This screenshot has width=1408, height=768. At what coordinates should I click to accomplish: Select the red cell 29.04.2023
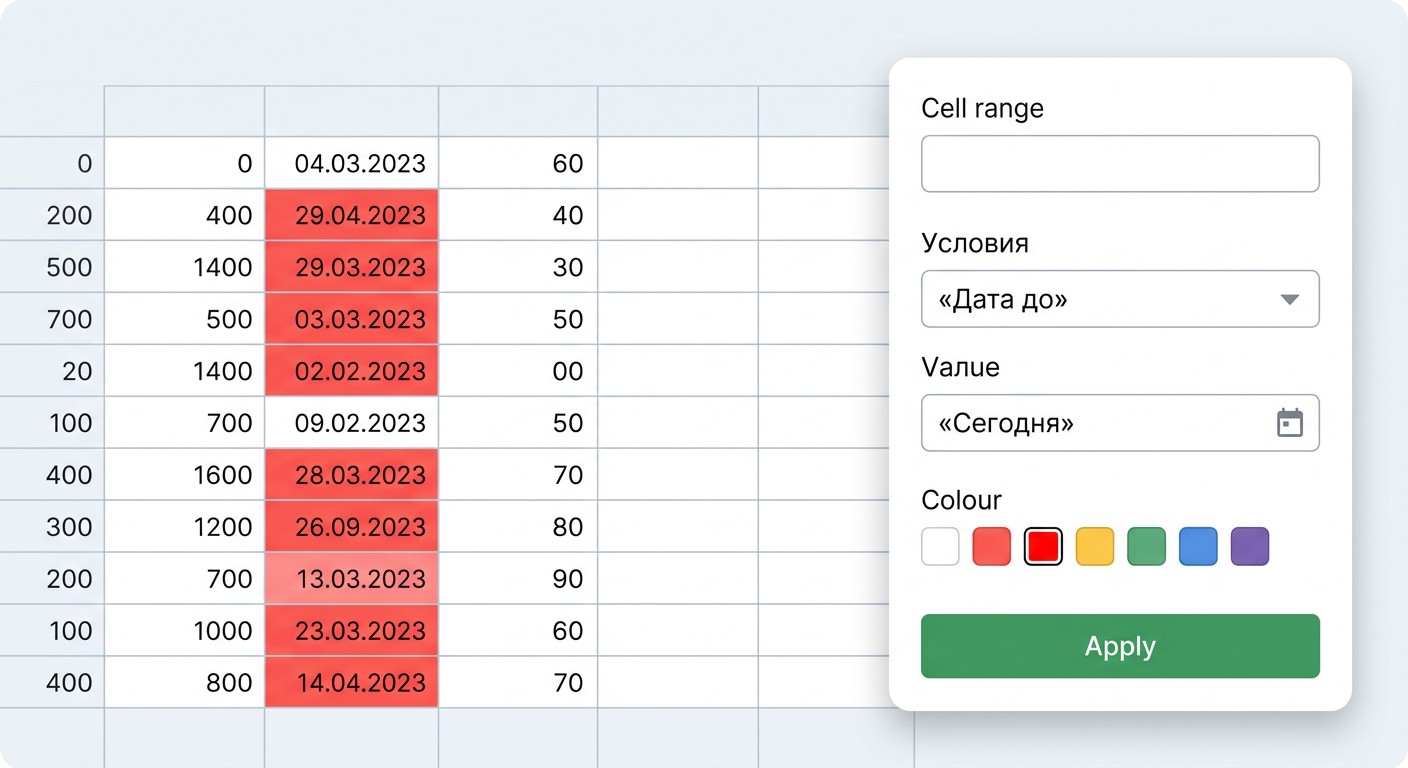[x=351, y=215]
